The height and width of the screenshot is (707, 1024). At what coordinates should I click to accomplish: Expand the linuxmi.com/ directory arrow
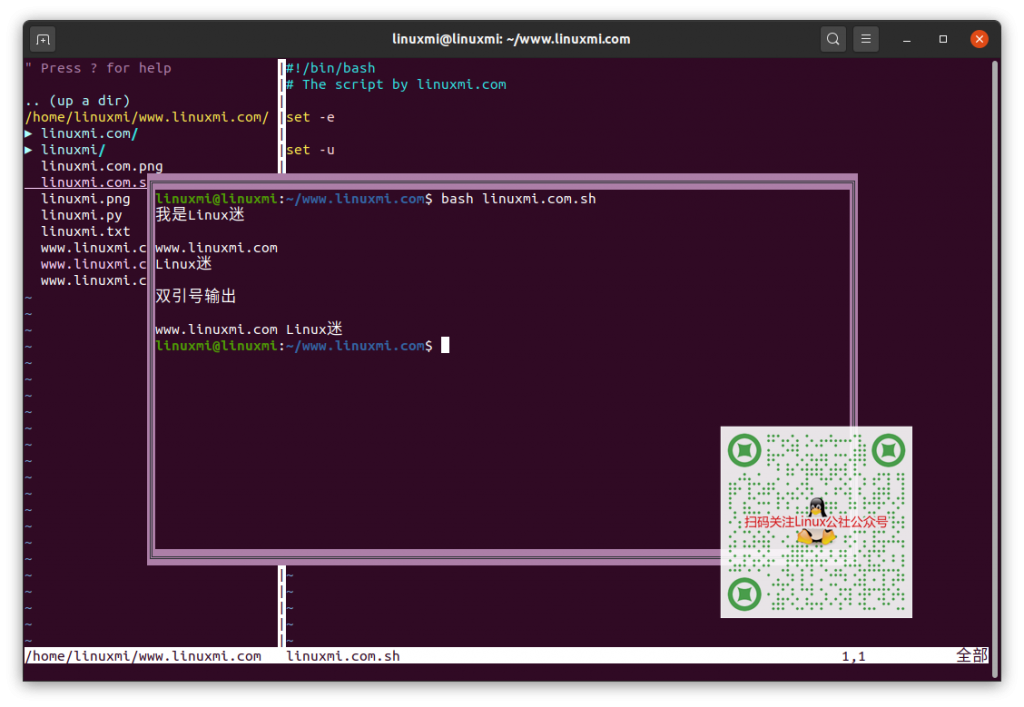pos(29,133)
